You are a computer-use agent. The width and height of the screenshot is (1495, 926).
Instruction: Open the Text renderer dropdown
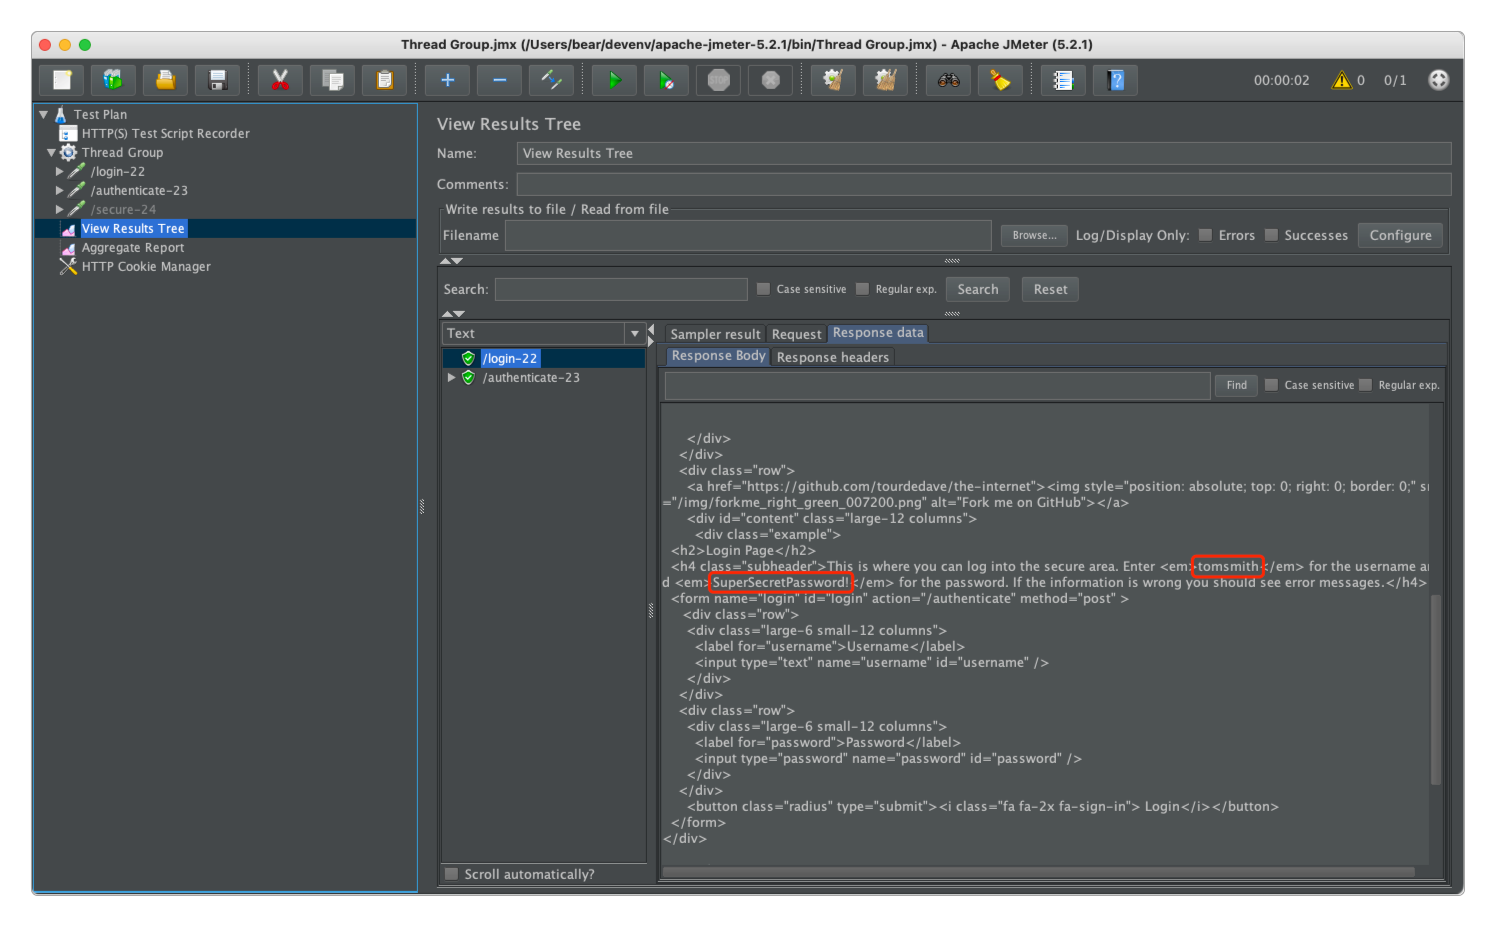point(634,334)
